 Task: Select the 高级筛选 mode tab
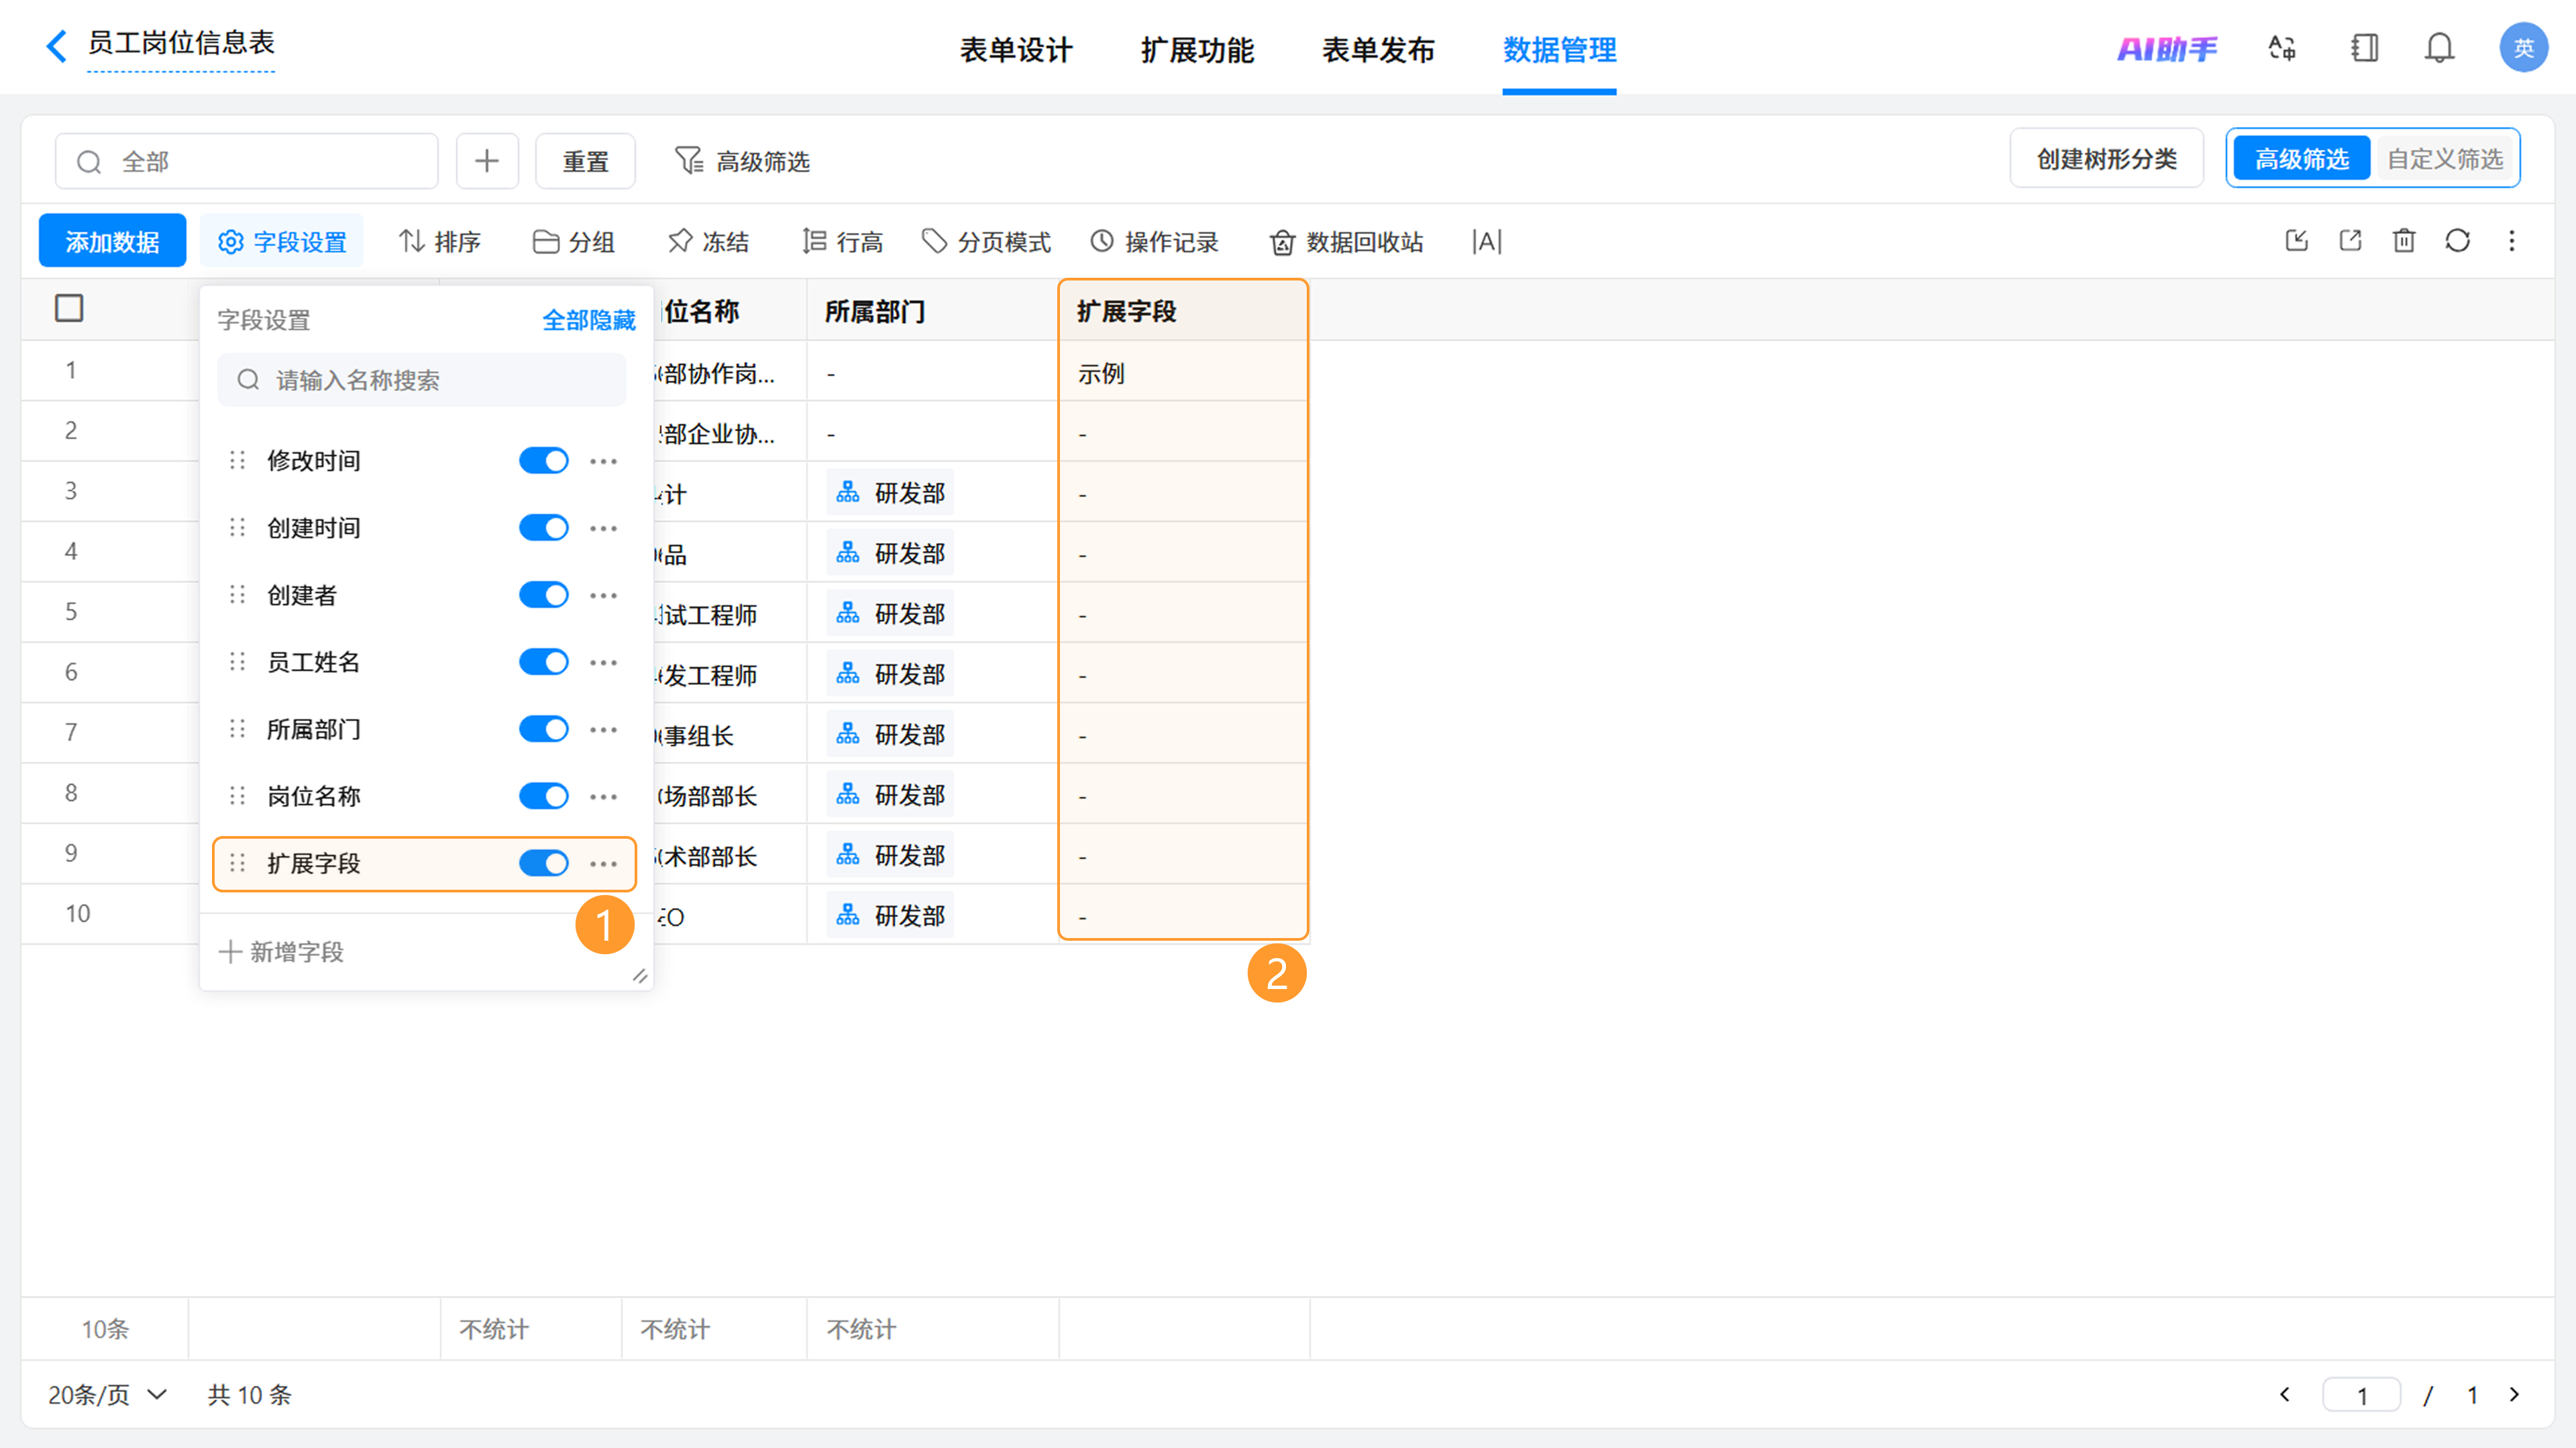click(2301, 159)
